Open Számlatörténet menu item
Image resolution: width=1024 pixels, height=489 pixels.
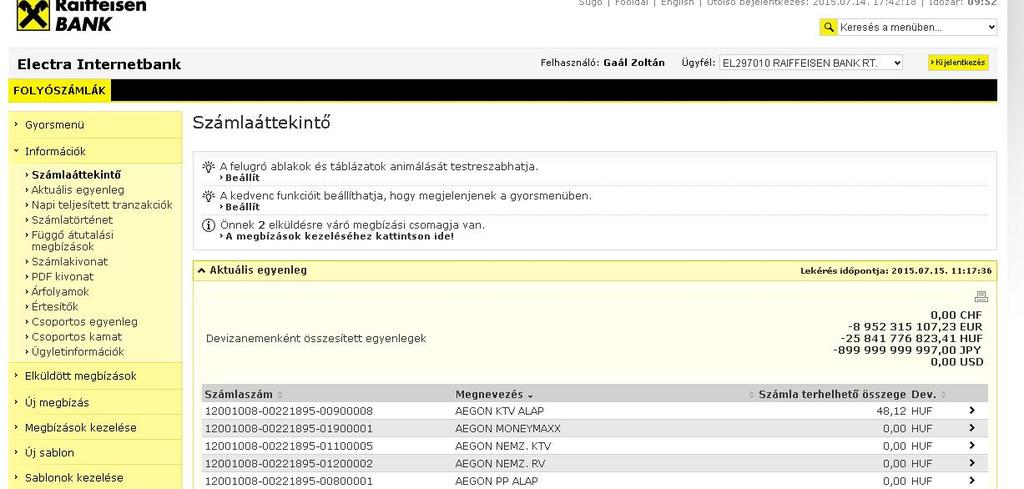(72, 220)
